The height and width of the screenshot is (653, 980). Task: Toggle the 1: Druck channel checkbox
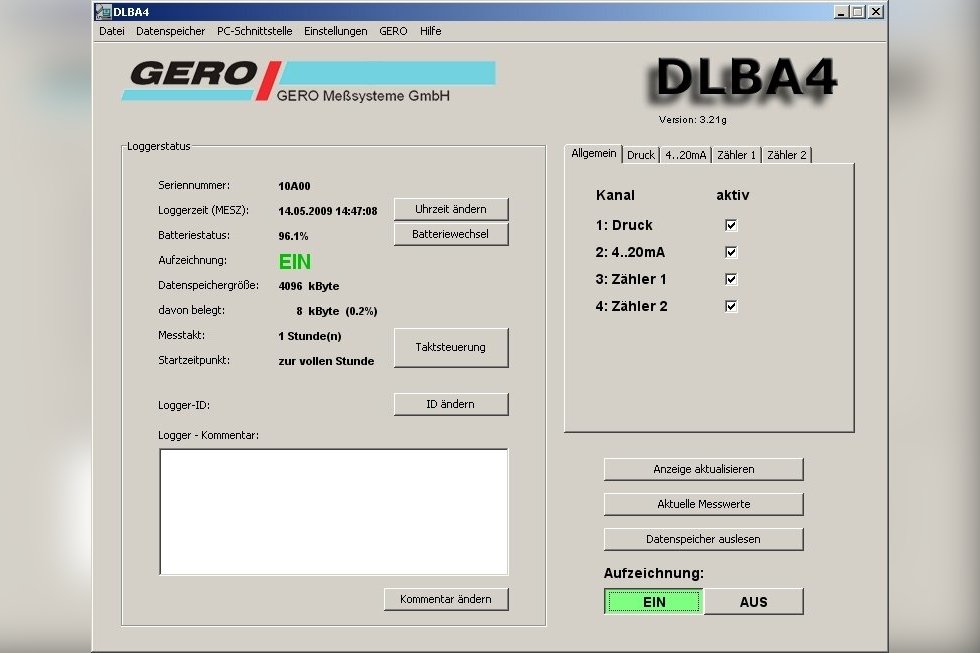pyautogui.click(x=731, y=225)
